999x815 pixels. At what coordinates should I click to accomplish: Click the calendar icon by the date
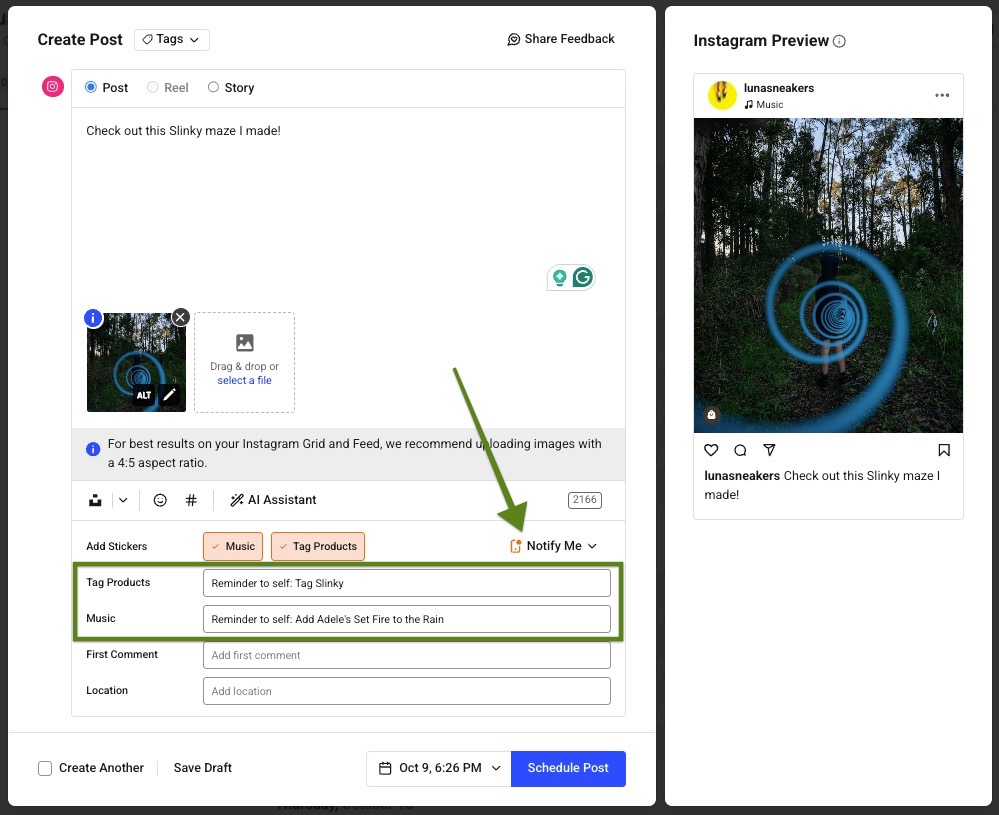point(385,768)
